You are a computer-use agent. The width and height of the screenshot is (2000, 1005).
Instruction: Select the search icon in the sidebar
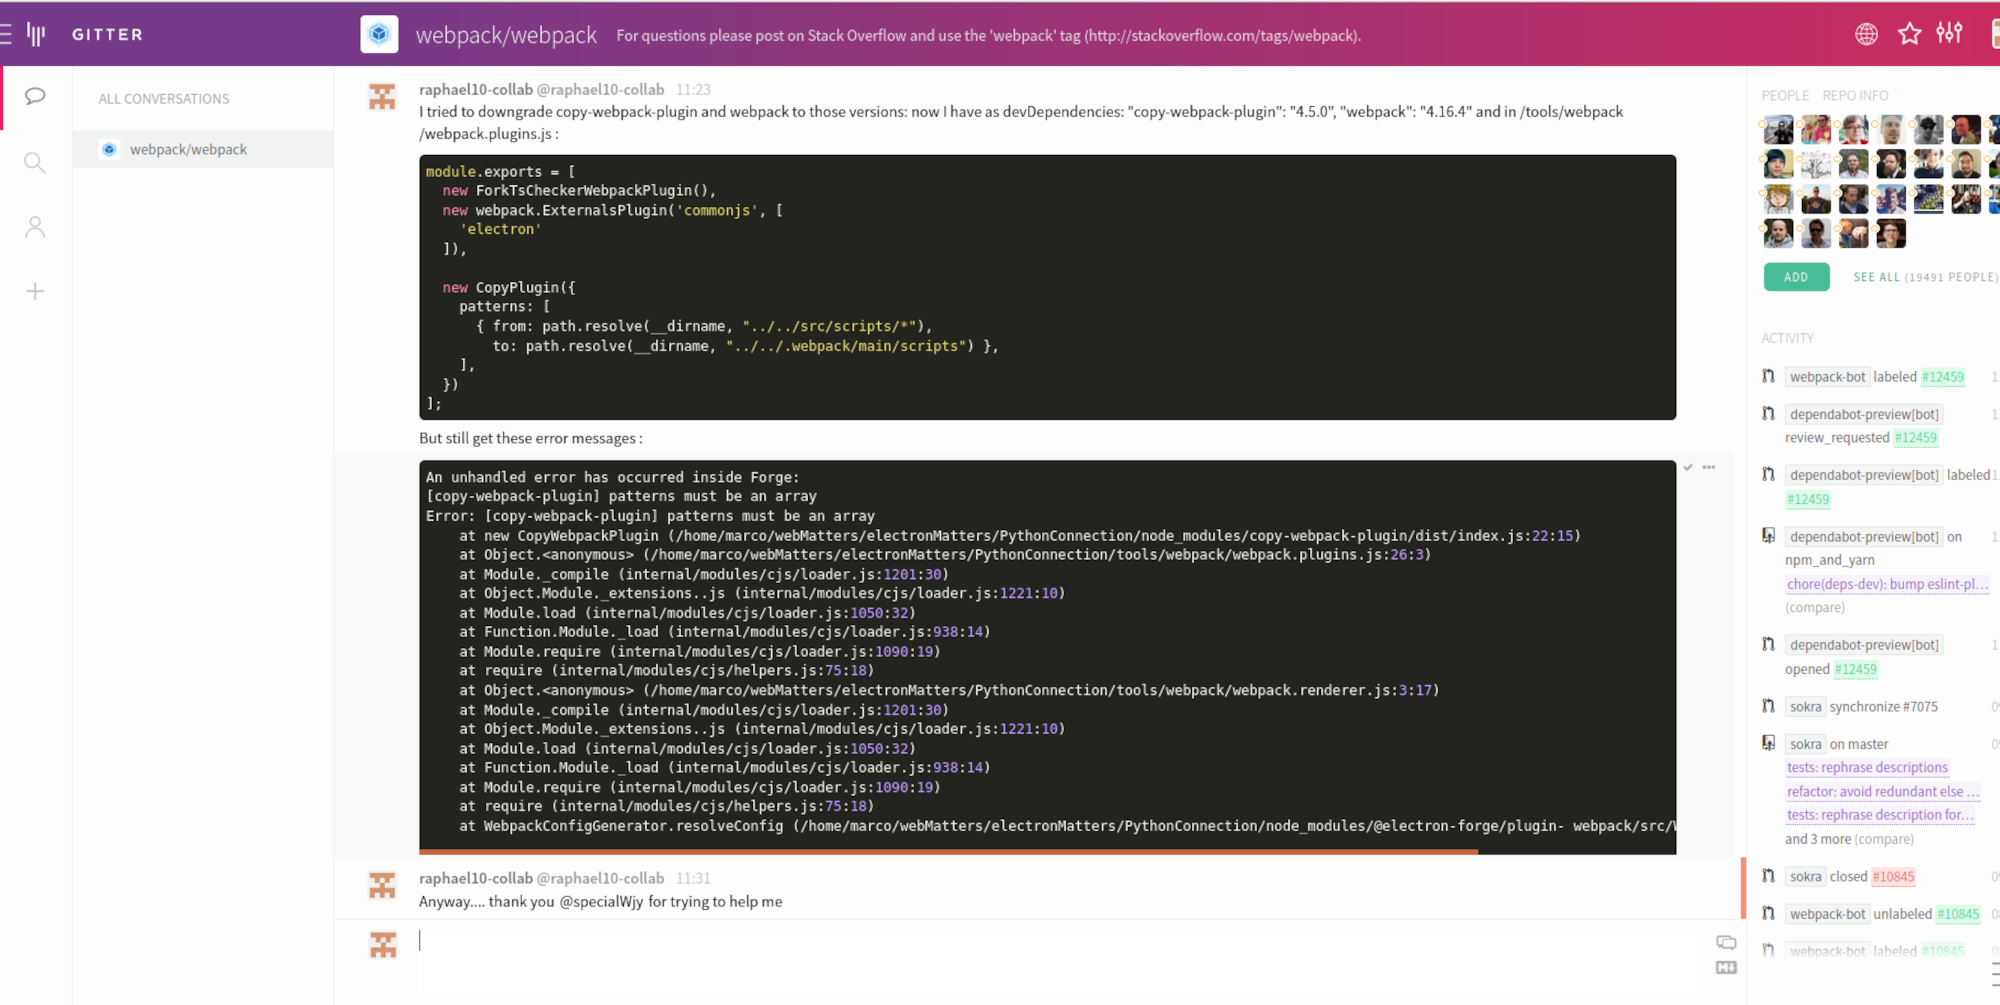(34, 162)
